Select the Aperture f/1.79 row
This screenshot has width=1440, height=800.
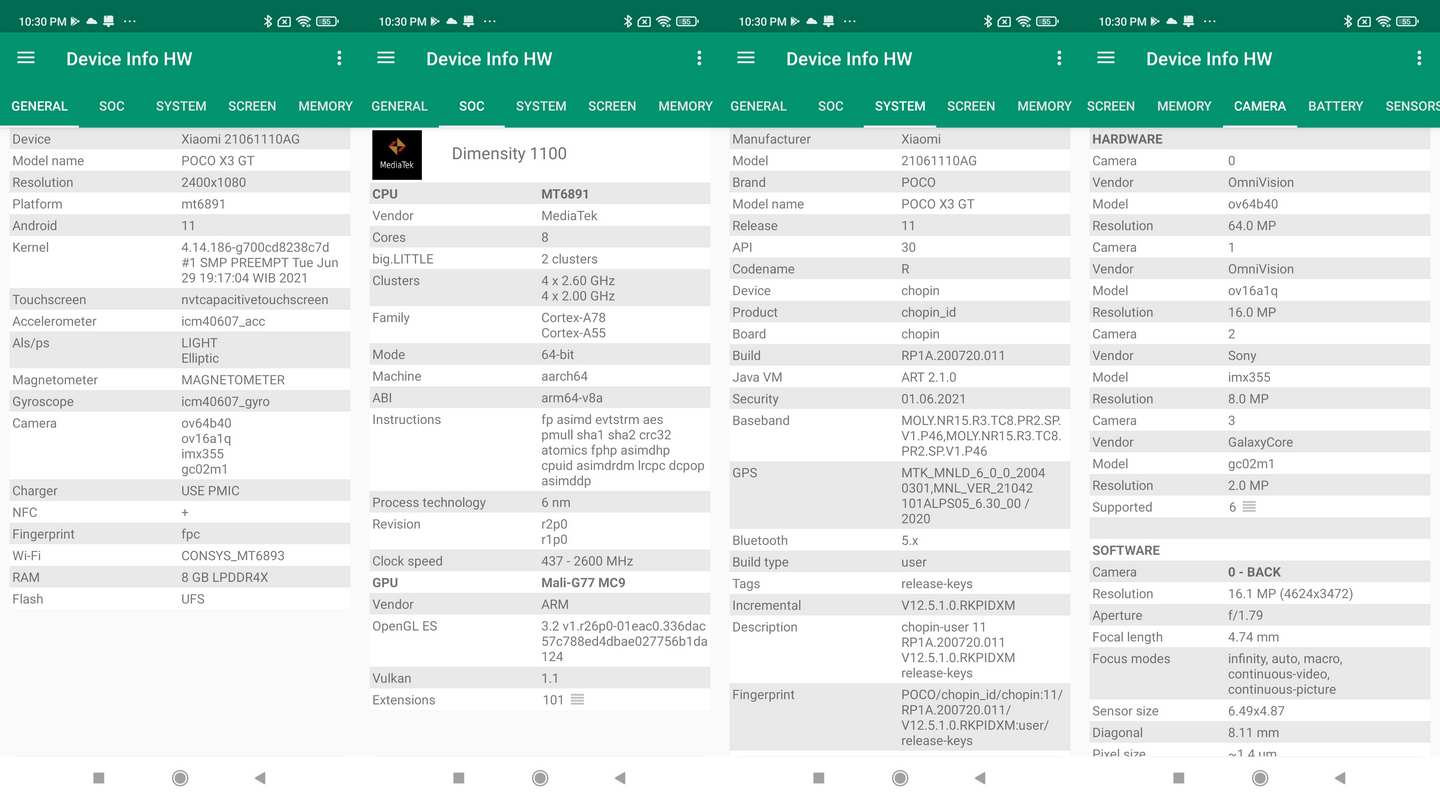[x=1260, y=615]
